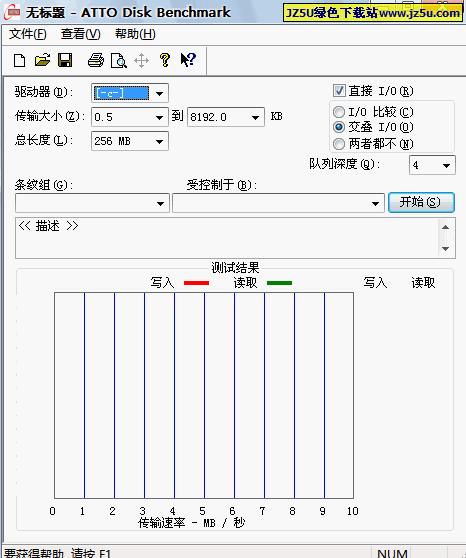Click the four-arrow move icon
Screen dimensions: 466x558
coord(141,60)
